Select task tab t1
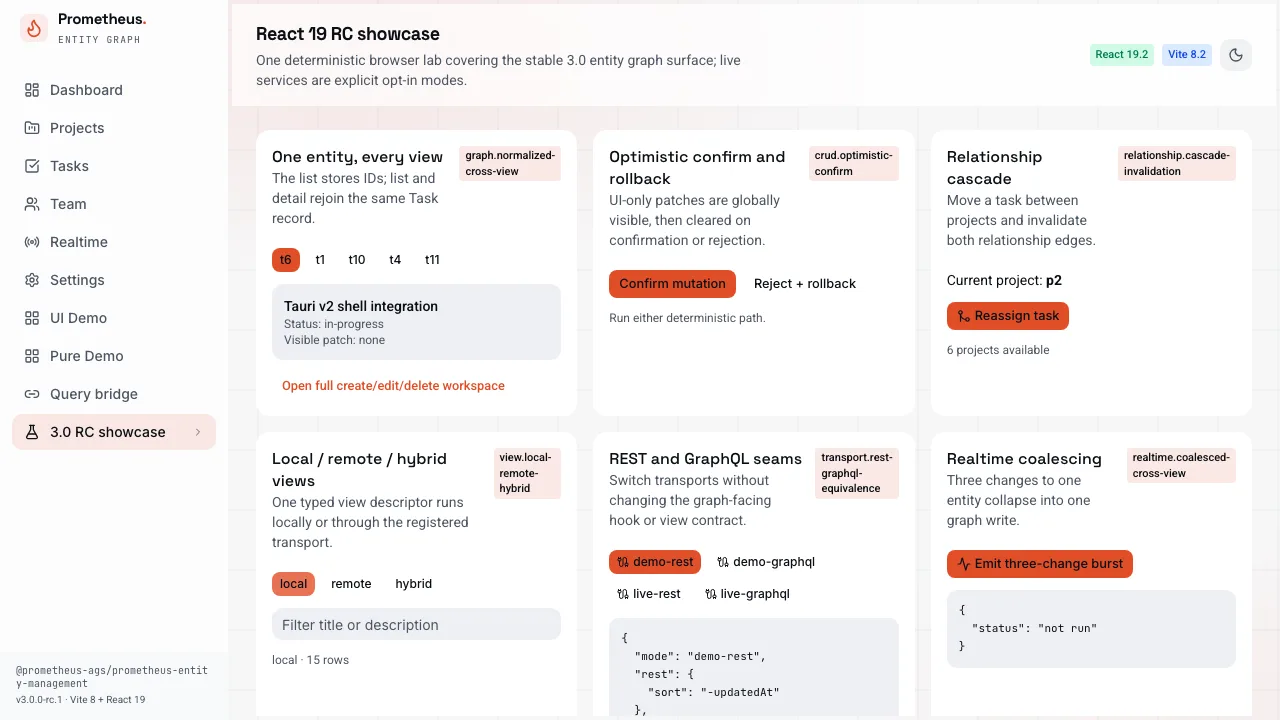 pyautogui.click(x=320, y=260)
